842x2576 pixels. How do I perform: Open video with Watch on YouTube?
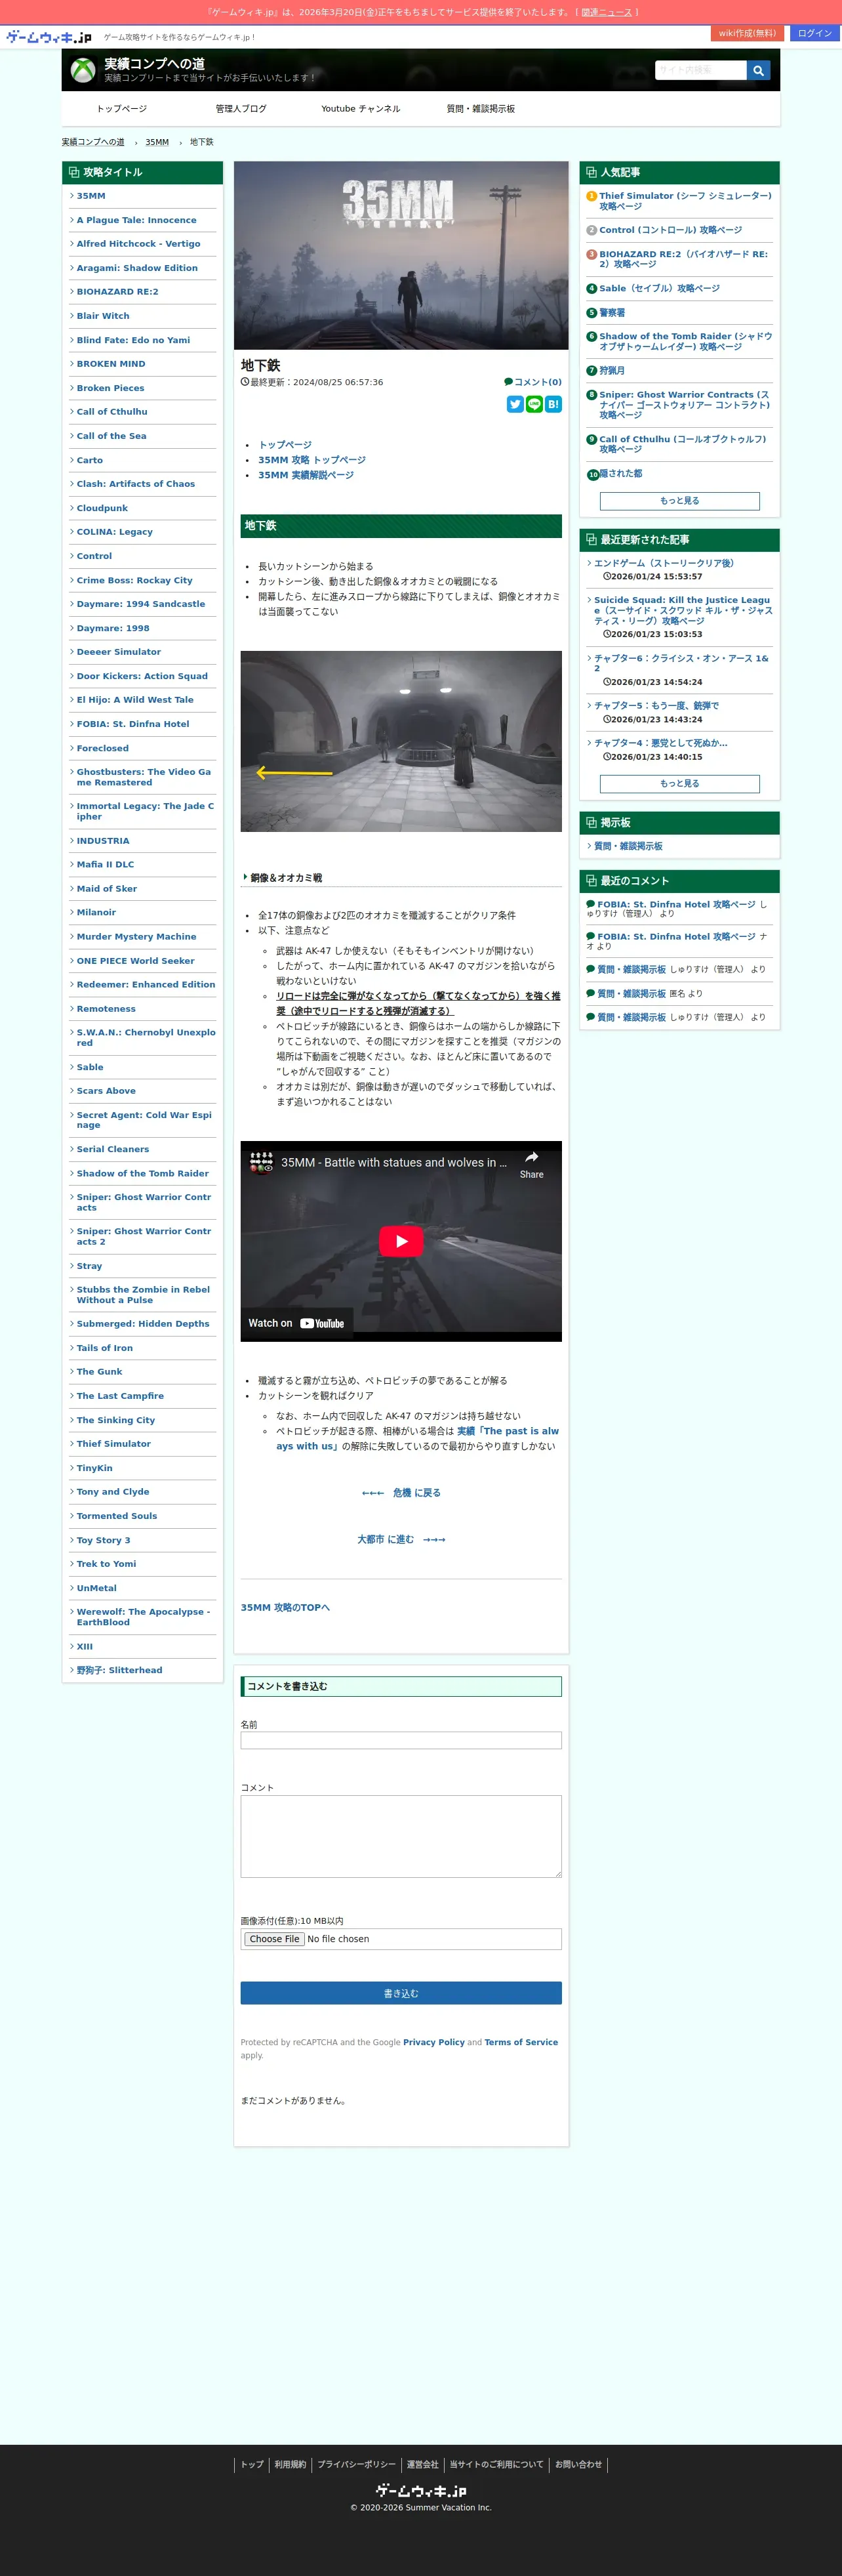pos(296,1323)
